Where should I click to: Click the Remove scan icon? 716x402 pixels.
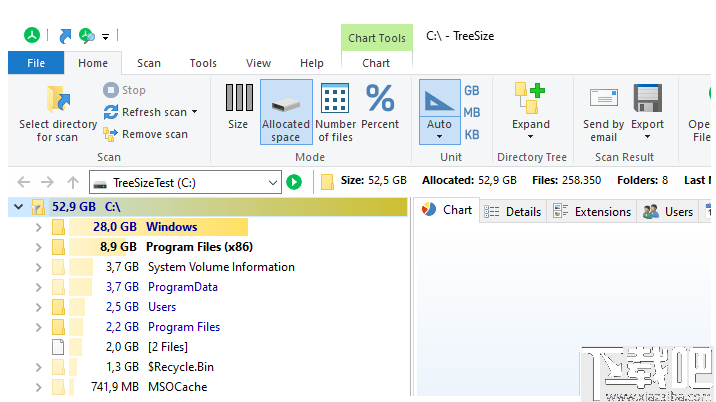coord(111,134)
